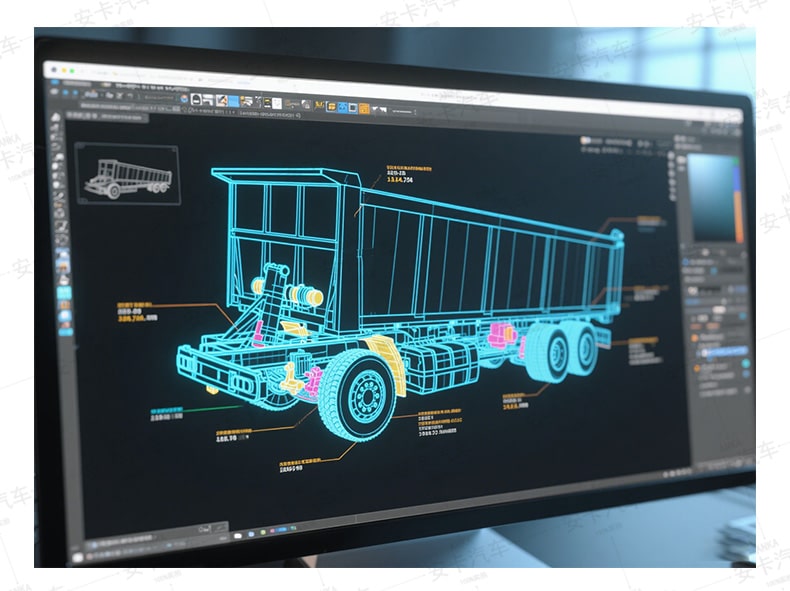This screenshot has width=790, height=591.
Task: Click the green macOS zoom dot
Action: tap(72, 71)
